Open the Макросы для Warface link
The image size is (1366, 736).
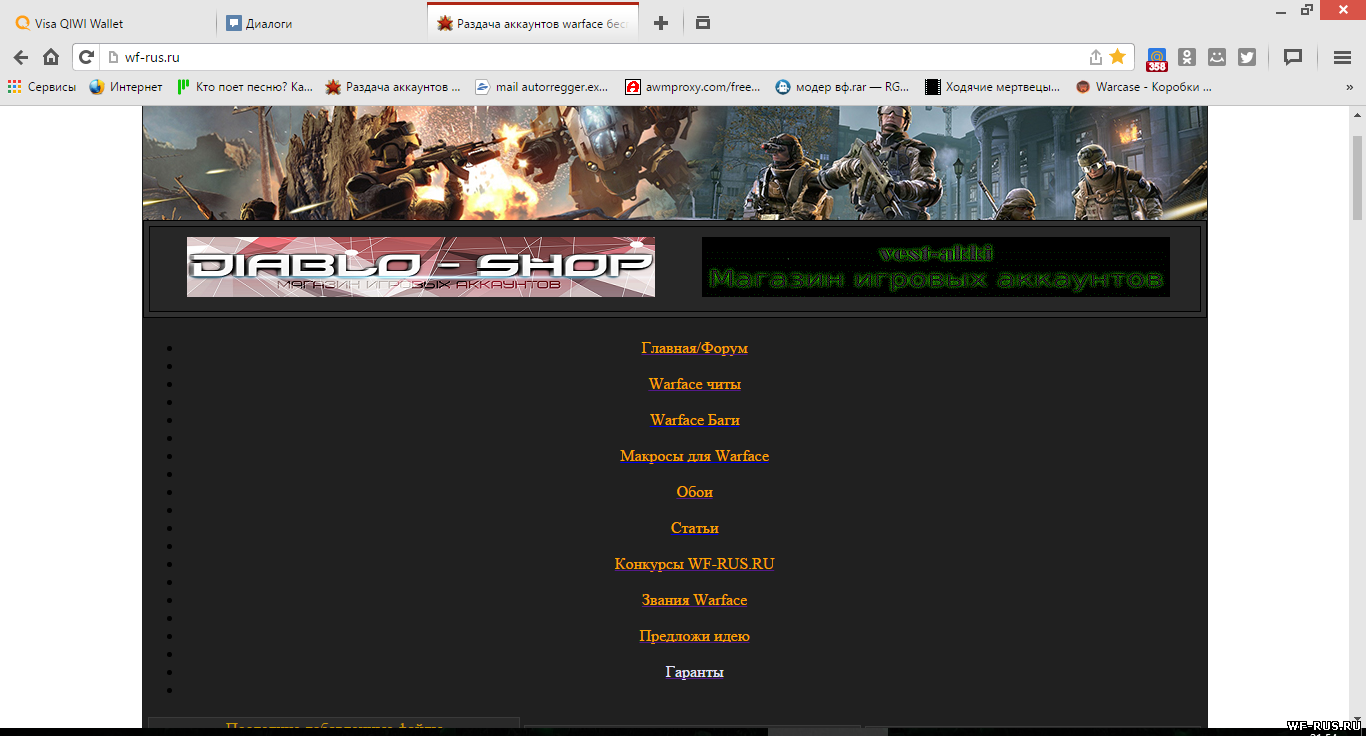coord(694,456)
